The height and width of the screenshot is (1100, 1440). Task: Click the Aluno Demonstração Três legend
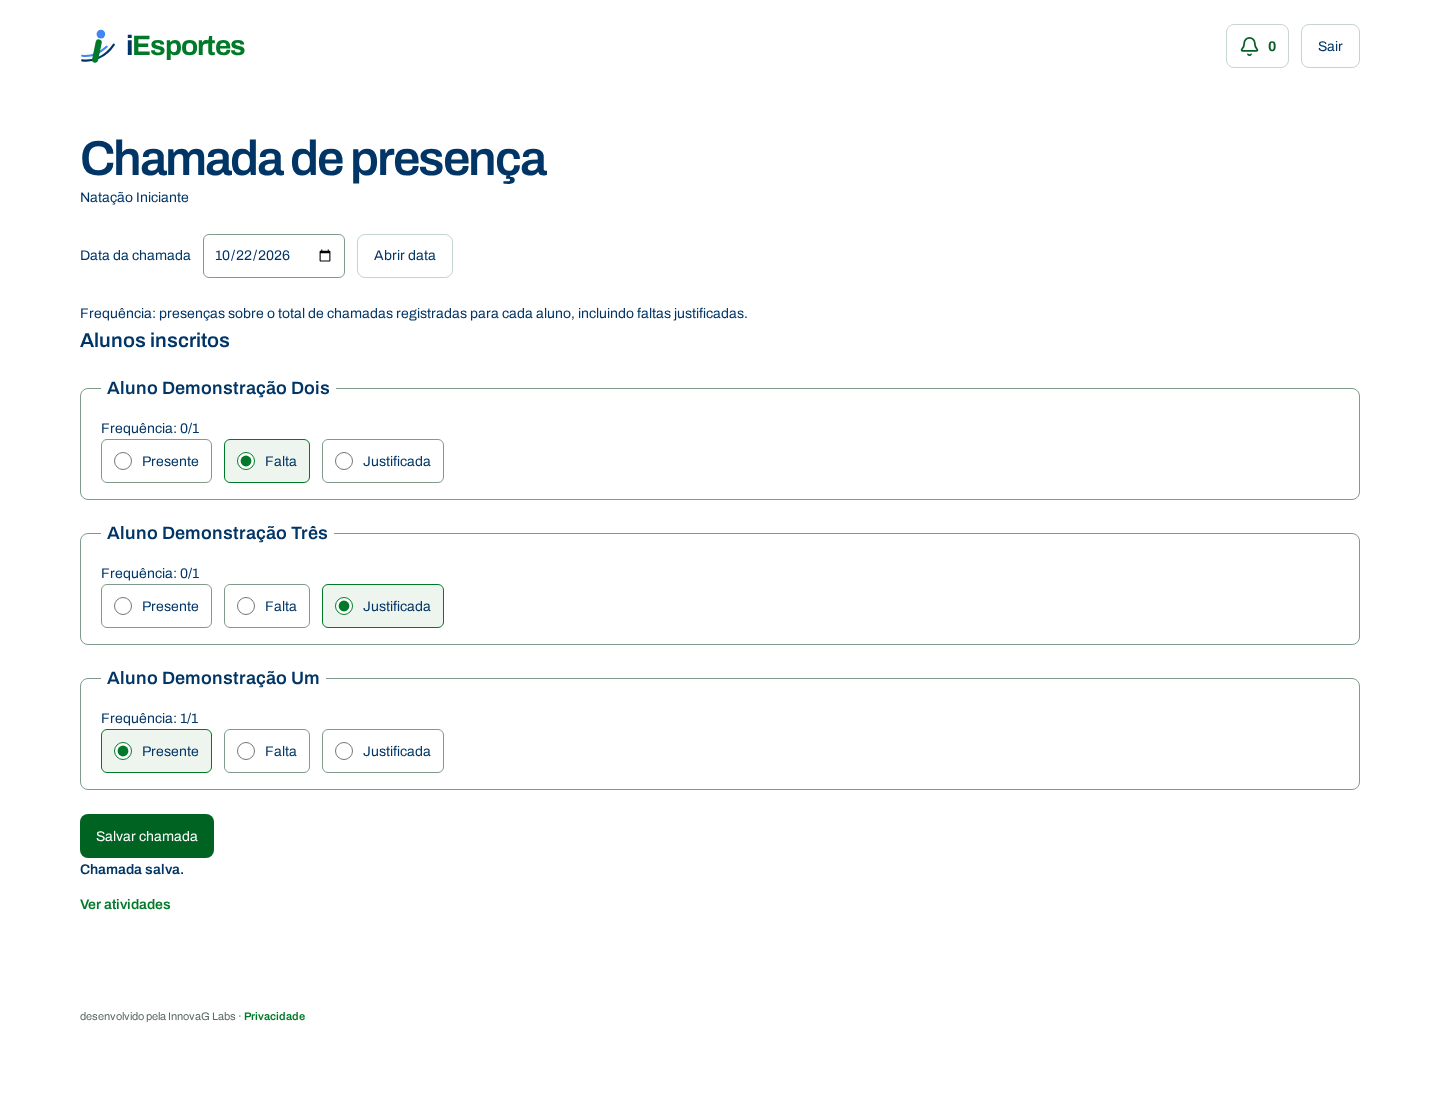coord(217,533)
